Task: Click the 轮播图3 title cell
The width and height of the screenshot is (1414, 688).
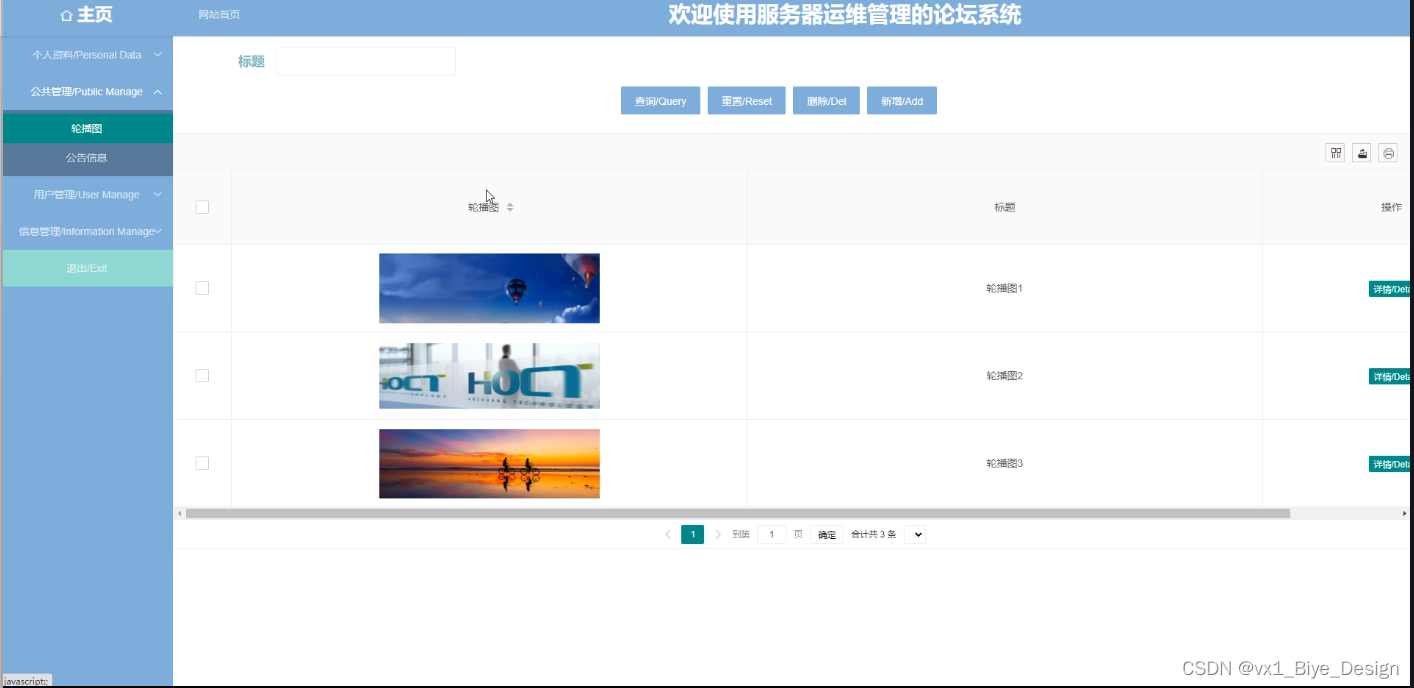Action: 1004,463
